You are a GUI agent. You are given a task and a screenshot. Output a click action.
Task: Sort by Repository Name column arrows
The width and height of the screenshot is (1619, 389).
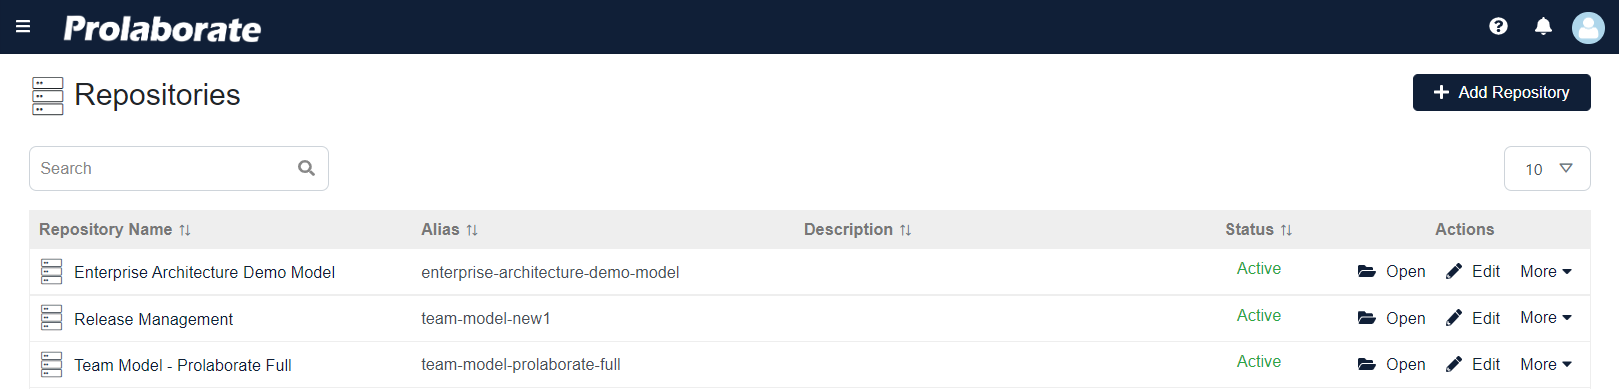pos(185,230)
